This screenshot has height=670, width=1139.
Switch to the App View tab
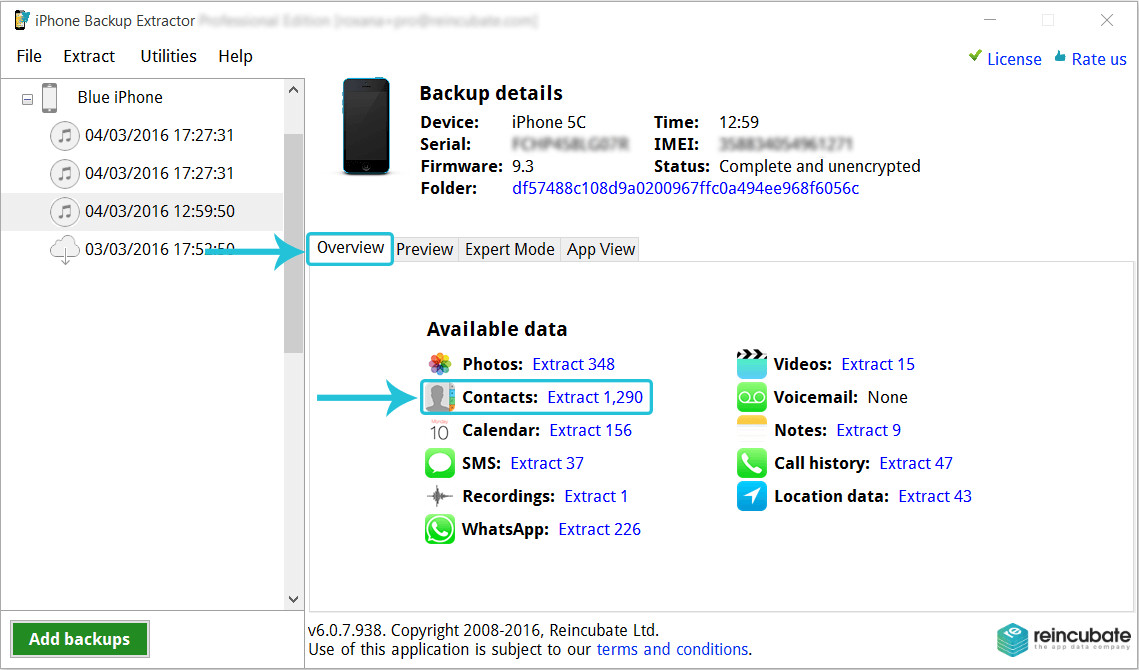click(x=601, y=249)
